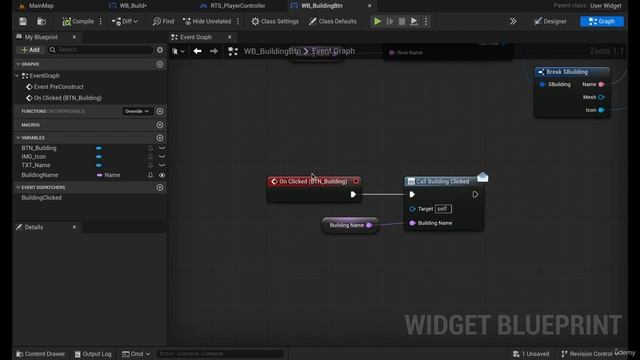Close the WB_BuildingBtn tab

click(369, 6)
